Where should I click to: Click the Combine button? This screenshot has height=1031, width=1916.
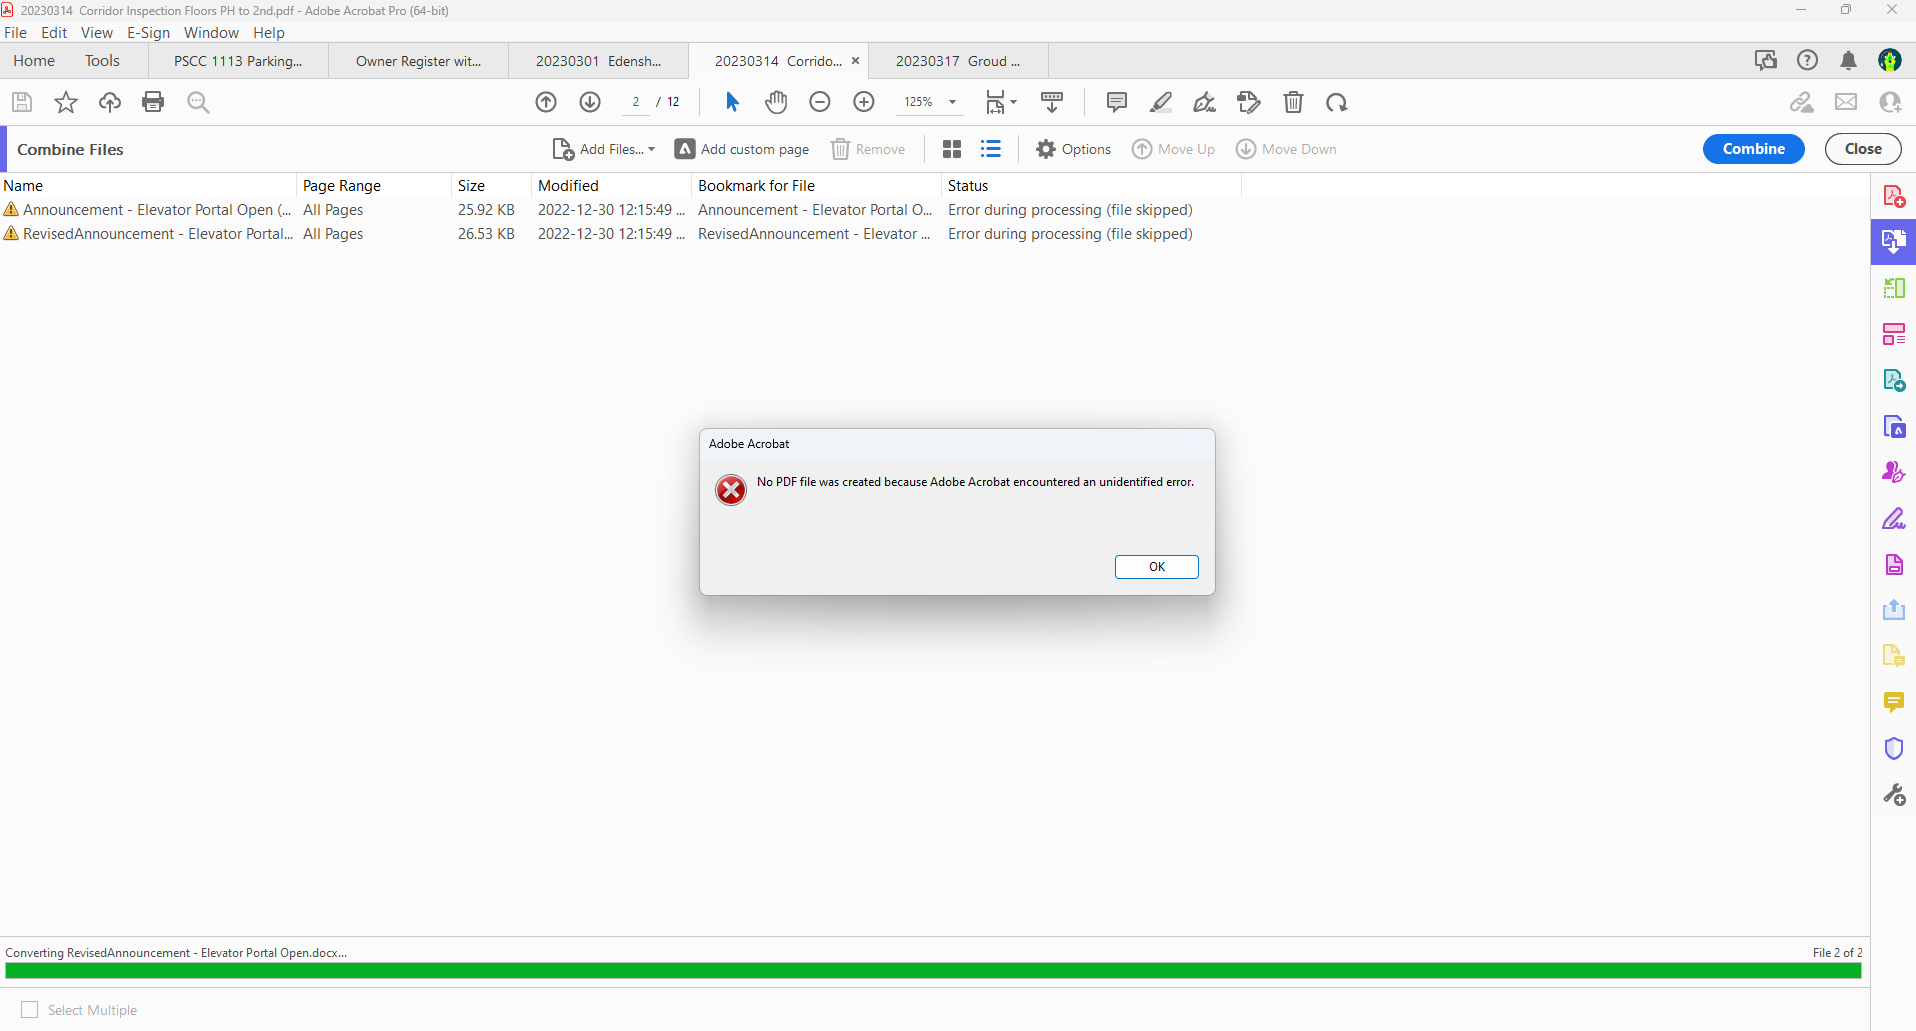click(1753, 148)
